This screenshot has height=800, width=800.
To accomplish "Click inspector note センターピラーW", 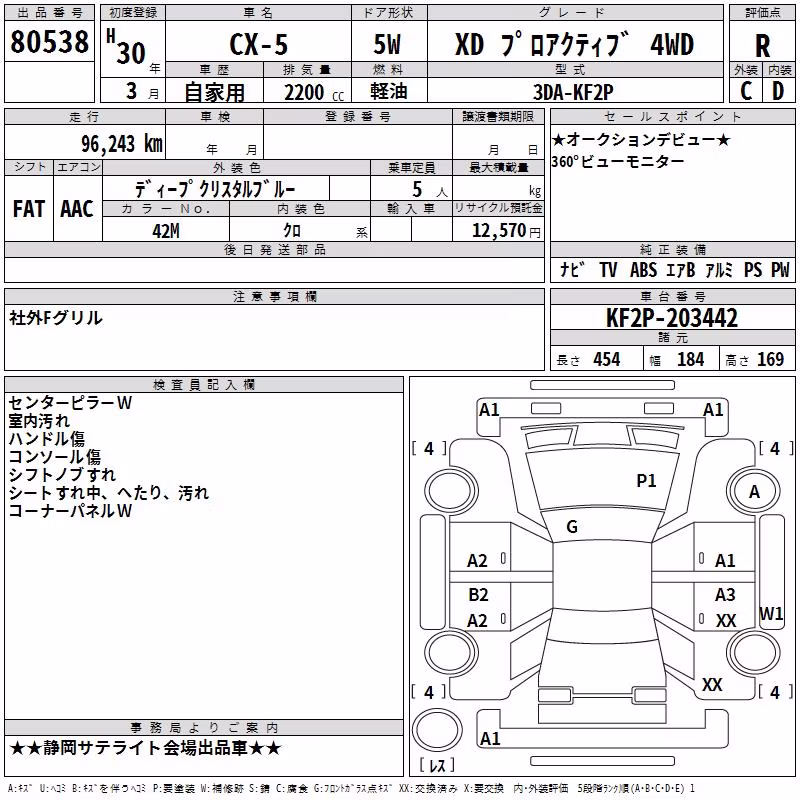I will [x=70, y=403].
